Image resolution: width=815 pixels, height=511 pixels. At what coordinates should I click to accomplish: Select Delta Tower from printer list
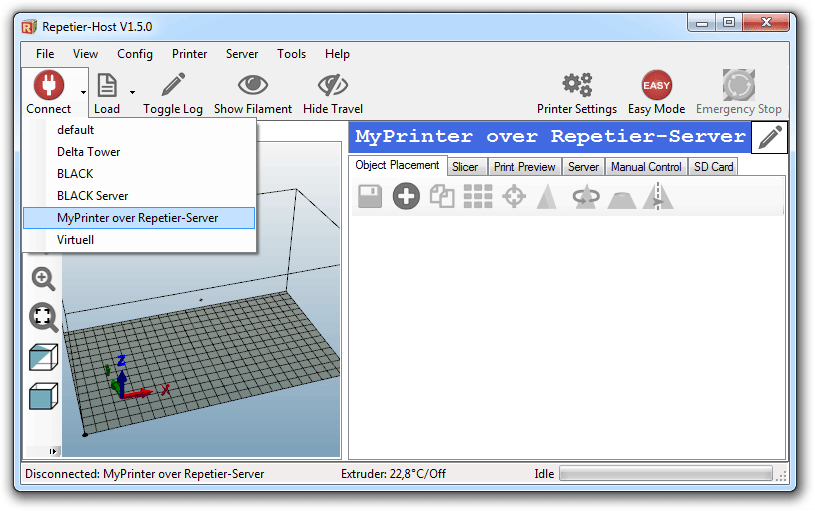89,152
